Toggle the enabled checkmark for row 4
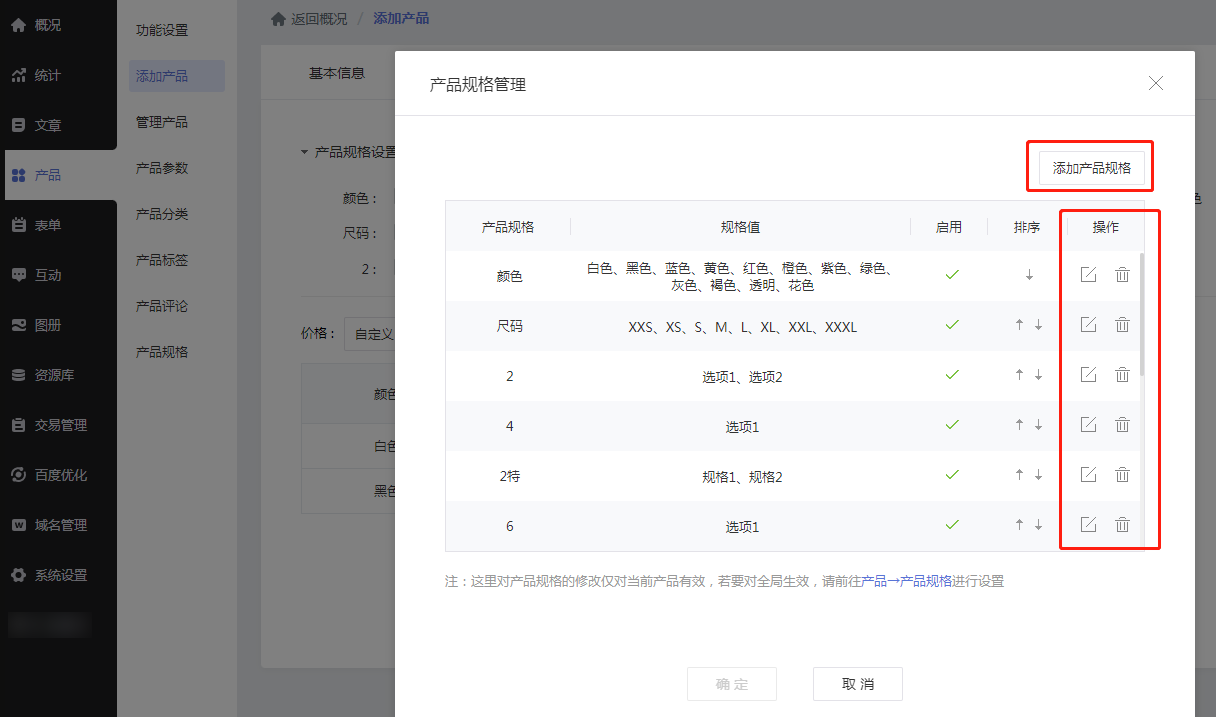 point(952,425)
